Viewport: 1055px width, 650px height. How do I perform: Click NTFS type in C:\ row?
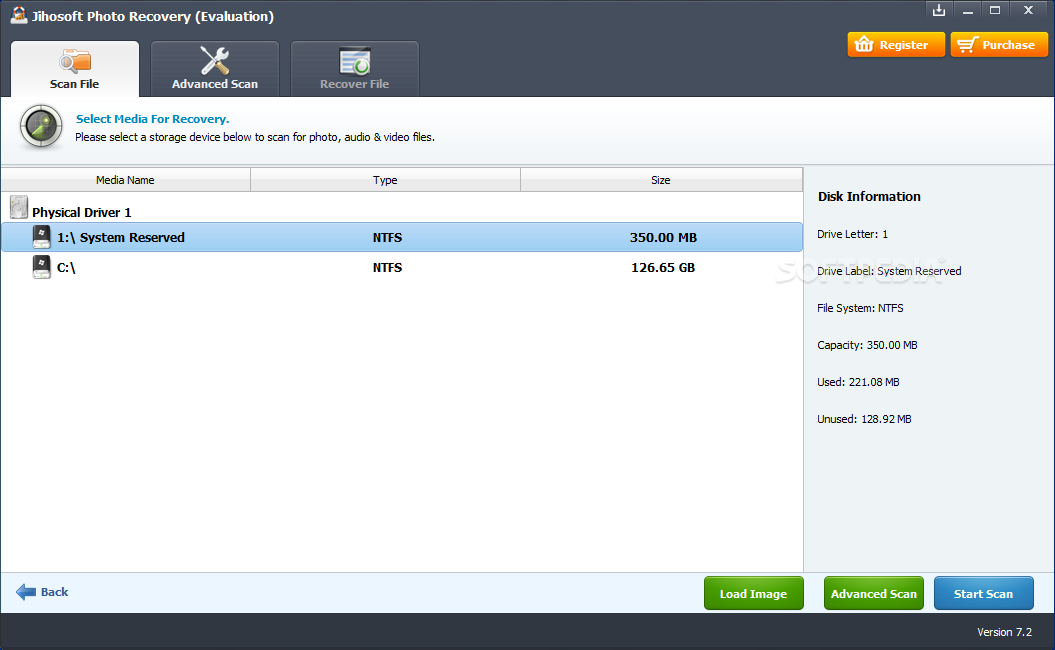(388, 268)
